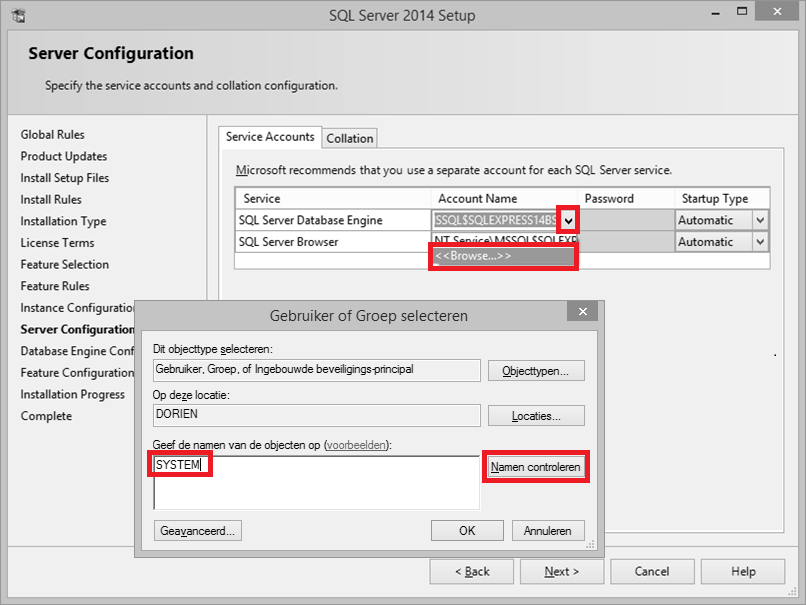Screen dimensions: 806x605
Task: Click the setup window title bar icon
Action: (18, 13)
